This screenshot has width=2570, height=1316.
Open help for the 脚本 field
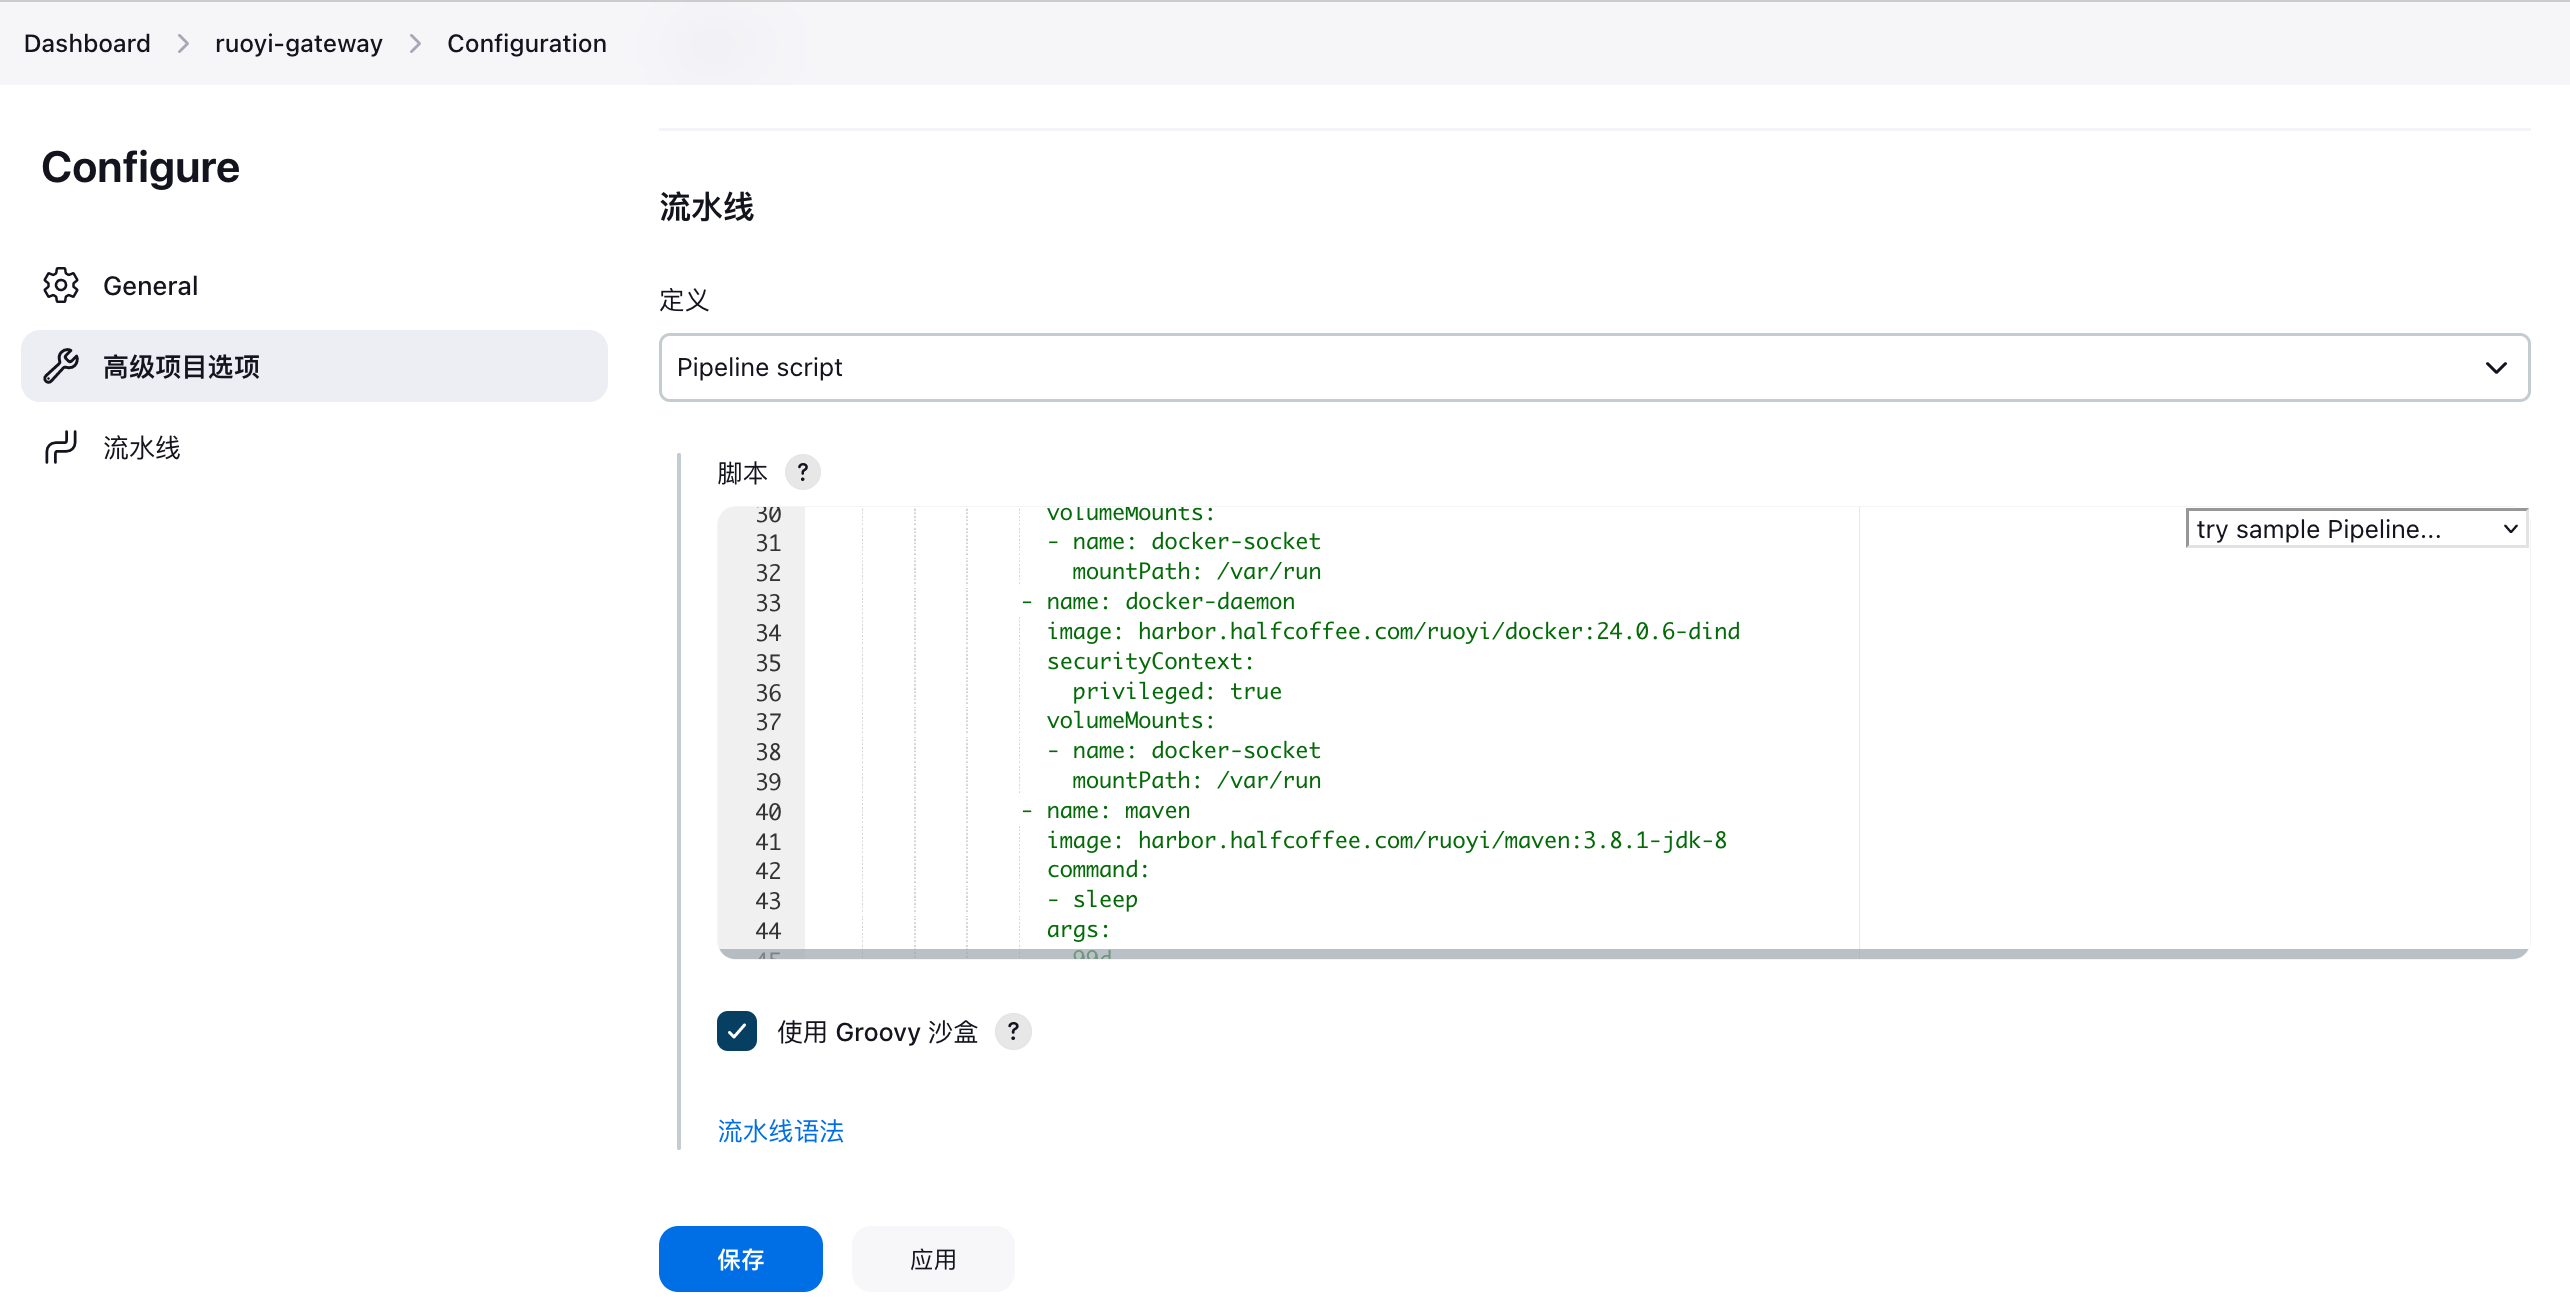[803, 472]
